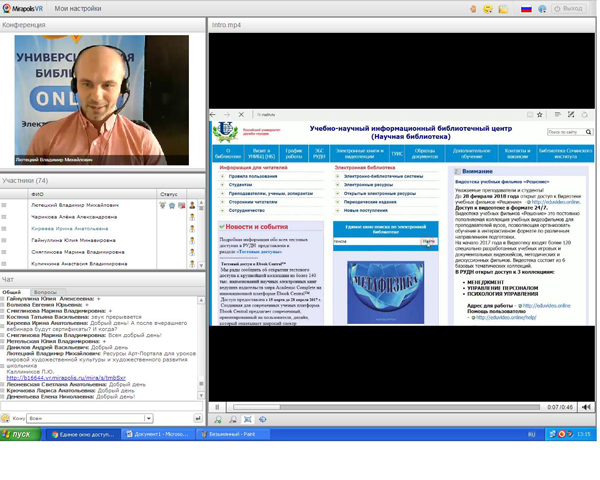
Task: Select participant Чарикова Алёна Александровна
Action: click(74, 217)
